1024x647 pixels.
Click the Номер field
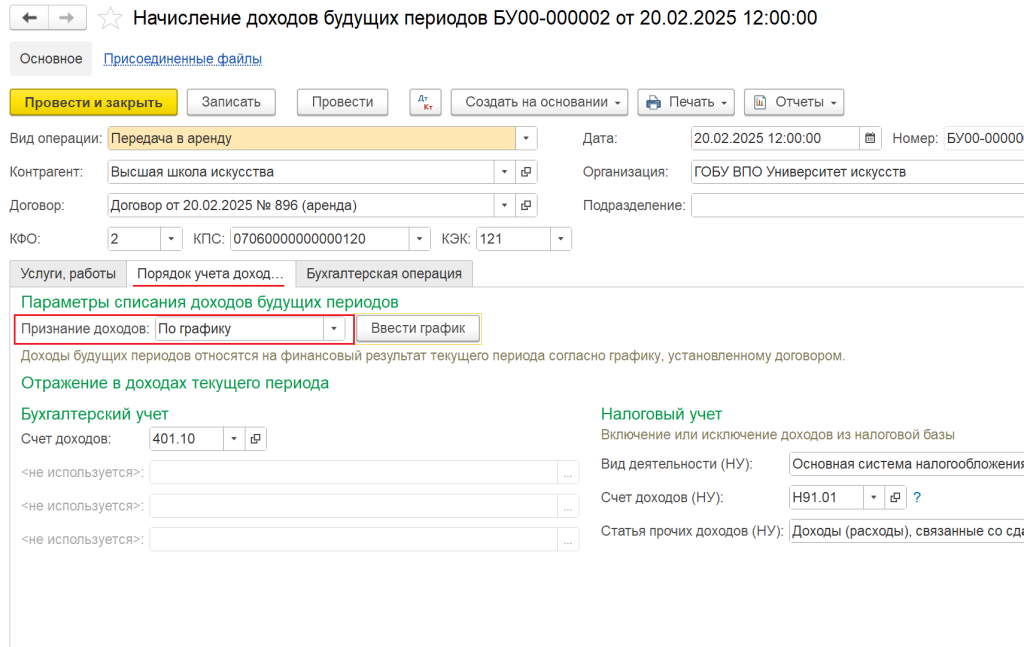click(x=984, y=138)
